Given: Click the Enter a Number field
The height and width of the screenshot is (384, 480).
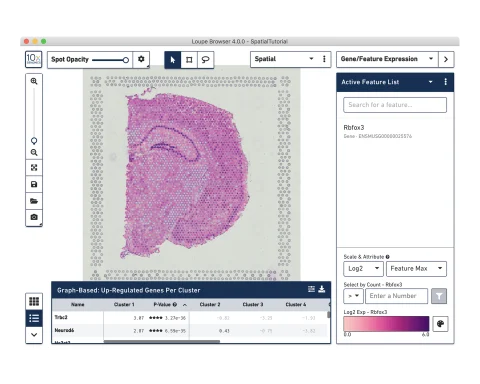Looking at the screenshot, I should pyautogui.click(x=396, y=296).
